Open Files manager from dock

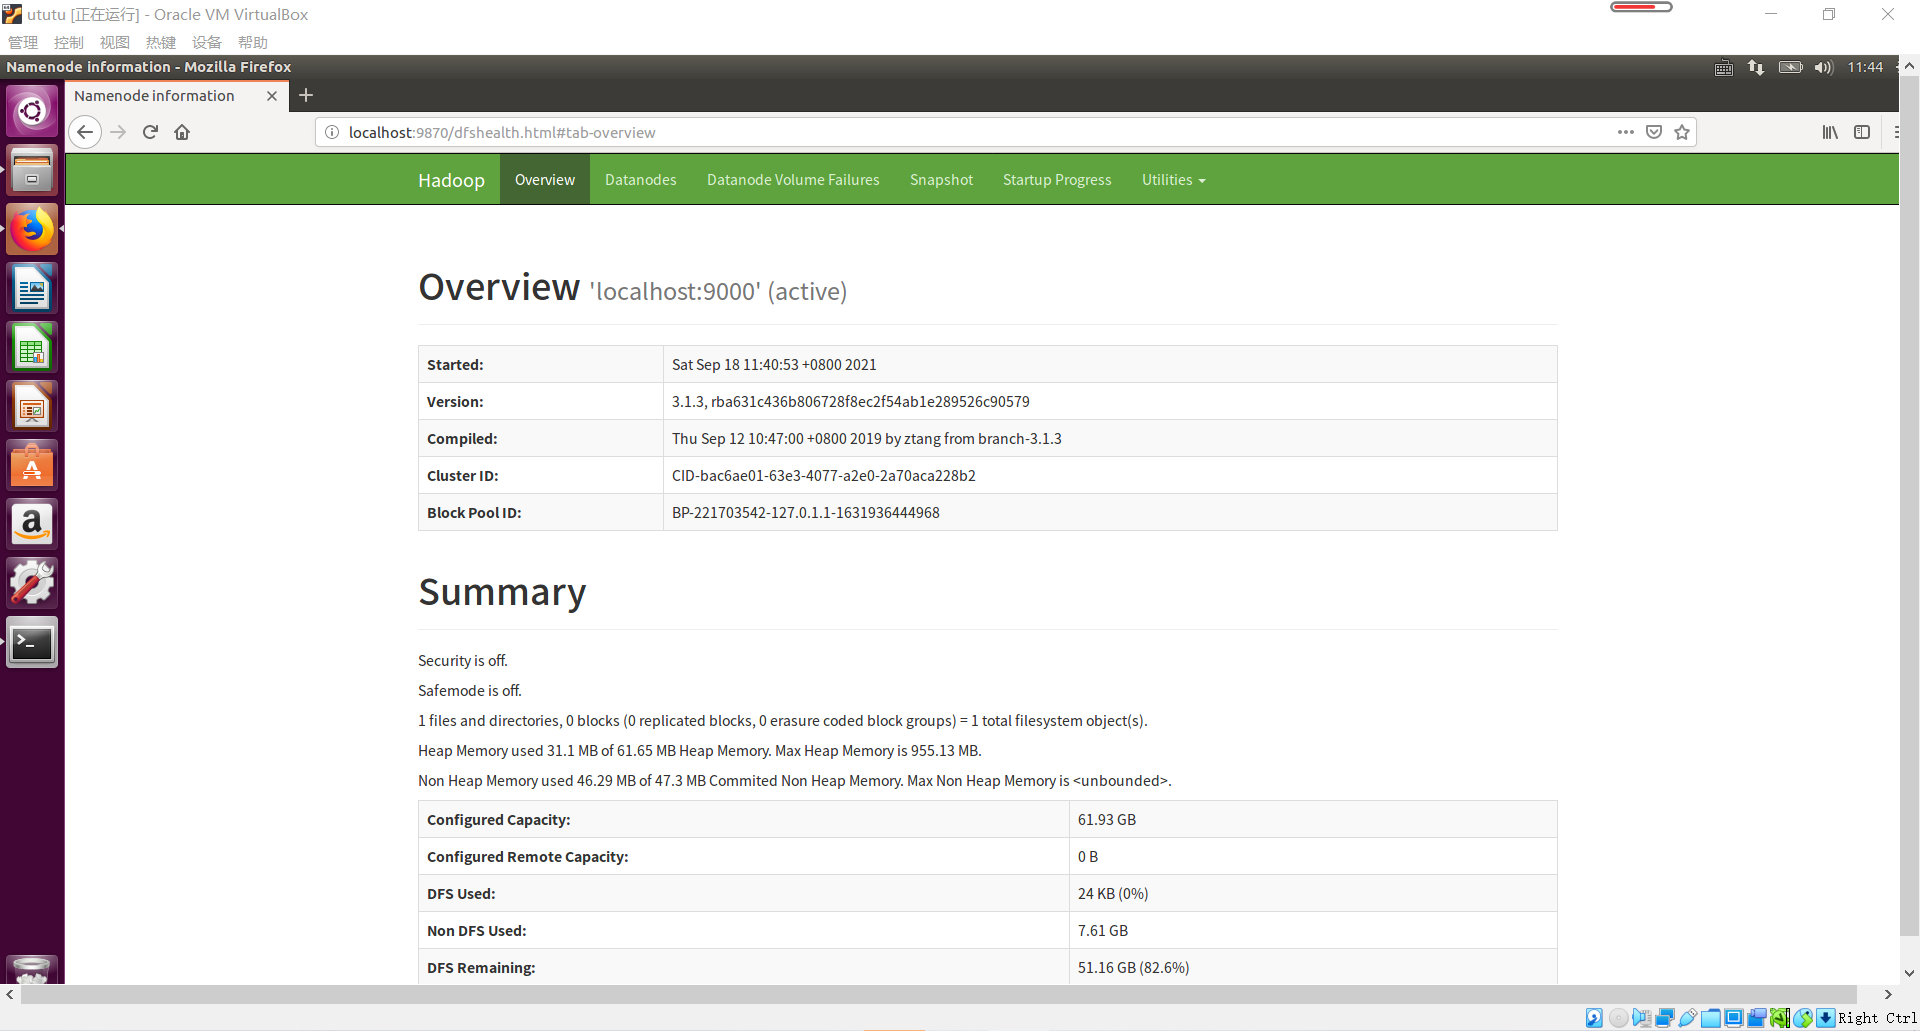point(32,170)
